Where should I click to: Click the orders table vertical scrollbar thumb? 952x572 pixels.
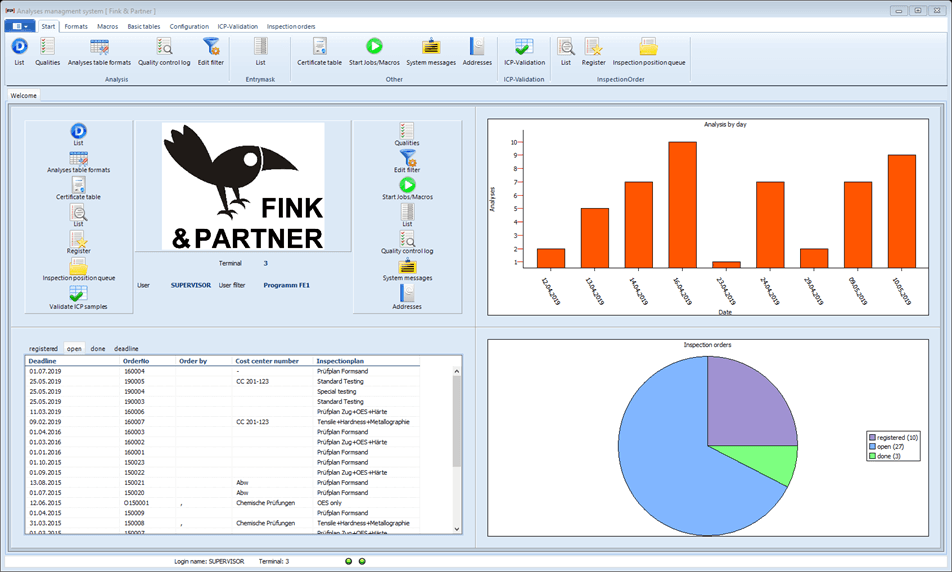[457, 421]
